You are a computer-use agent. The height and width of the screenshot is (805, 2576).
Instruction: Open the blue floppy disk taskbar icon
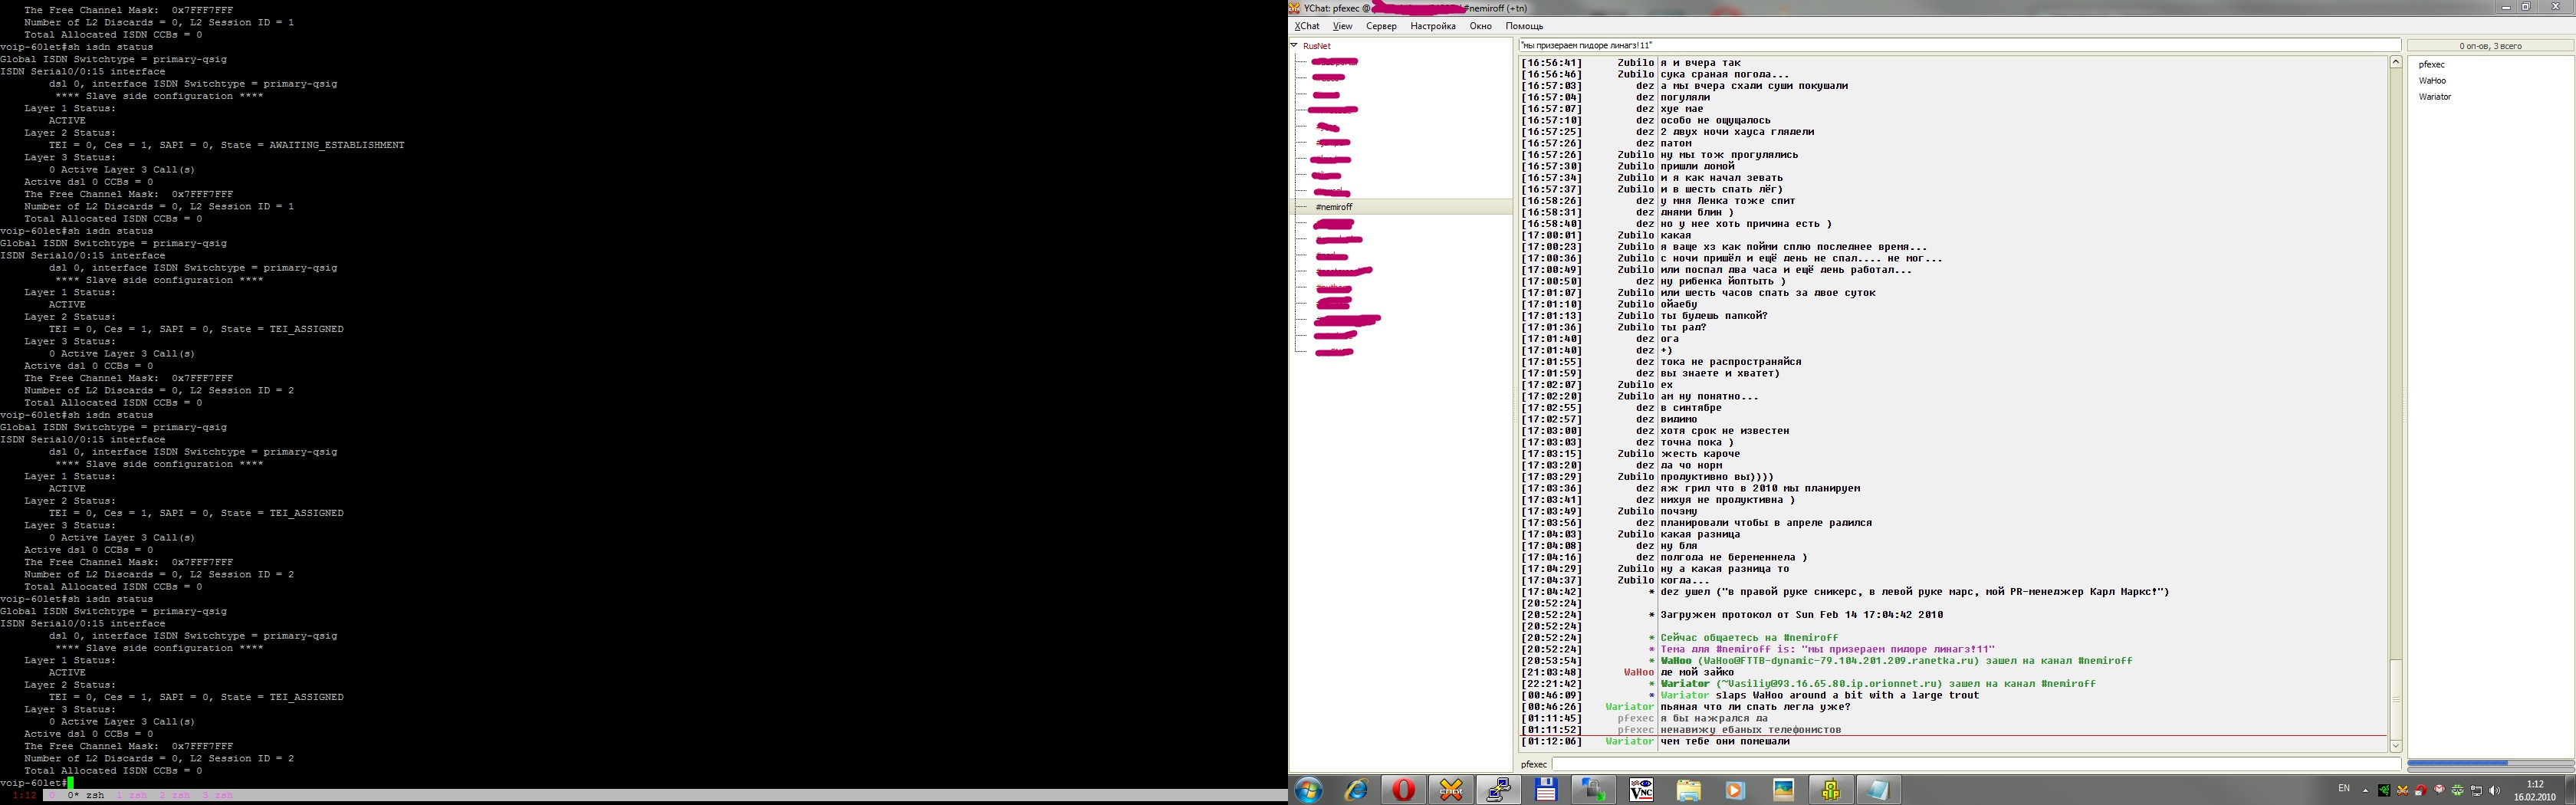[x=1546, y=790]
